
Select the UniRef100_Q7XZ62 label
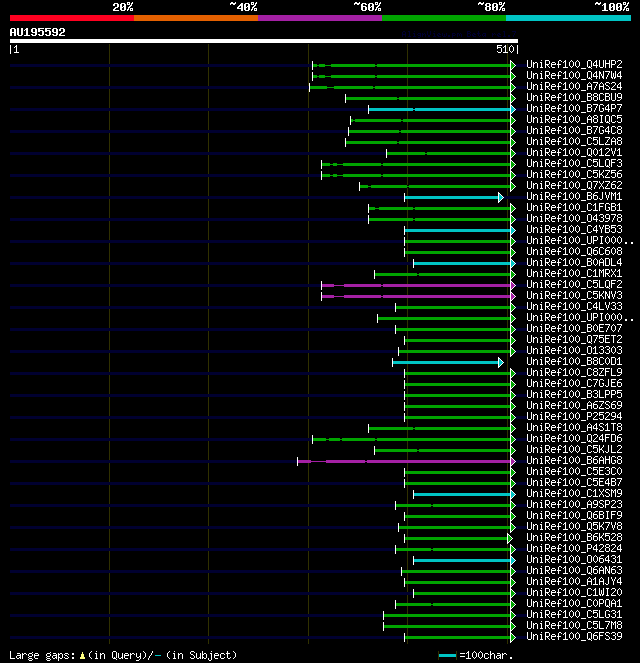click(x=574, y=185)
